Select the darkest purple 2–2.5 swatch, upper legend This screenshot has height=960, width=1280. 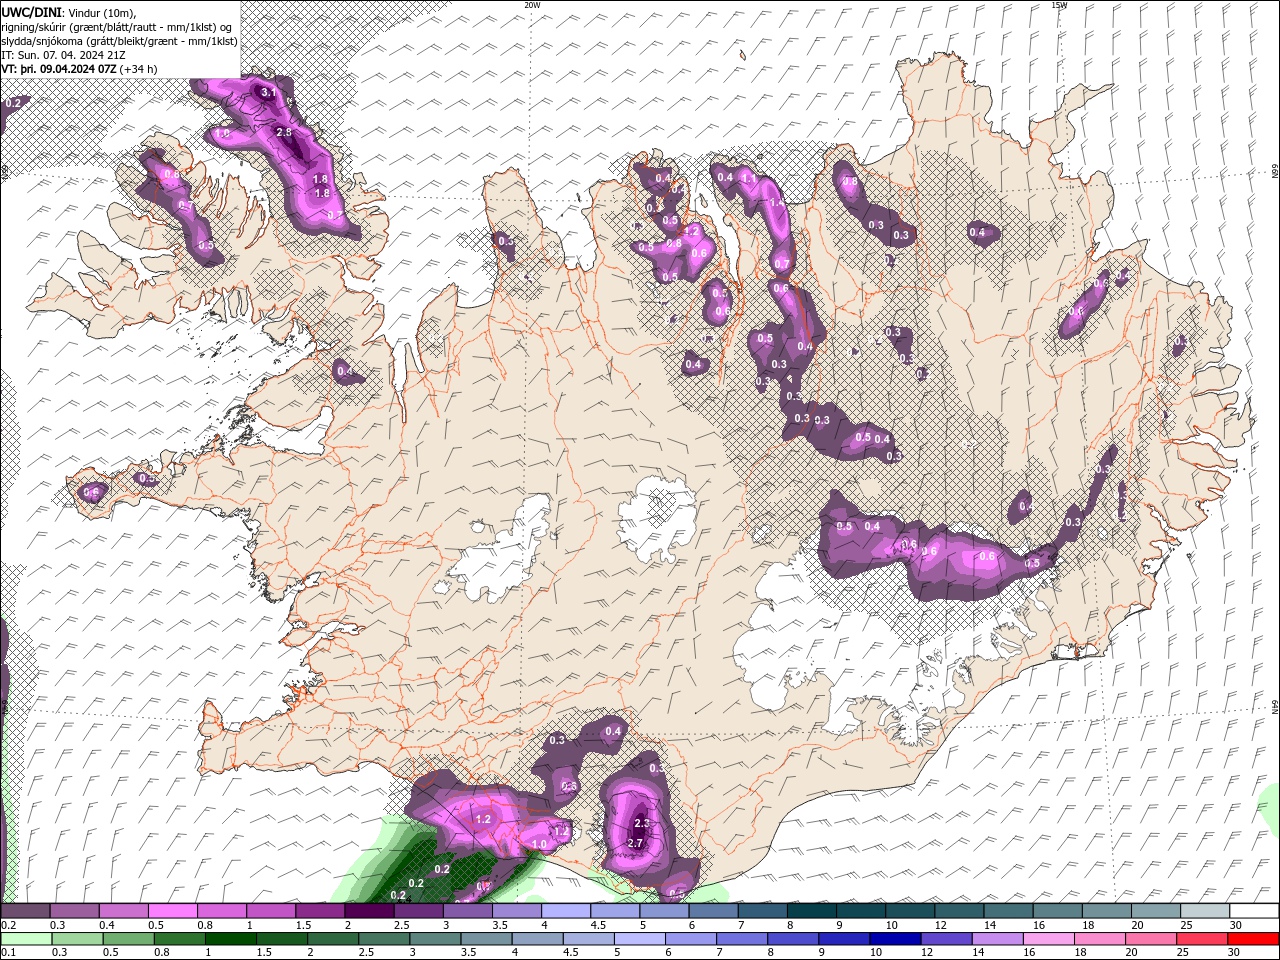coord(369,911)
